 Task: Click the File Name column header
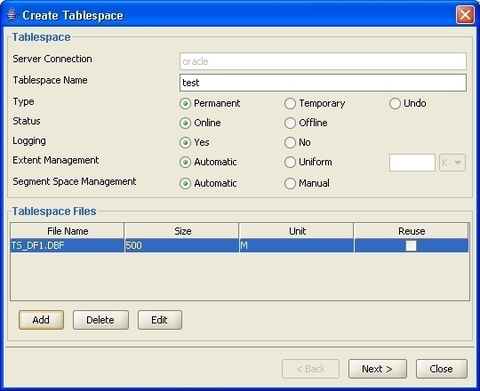[67, 231]
